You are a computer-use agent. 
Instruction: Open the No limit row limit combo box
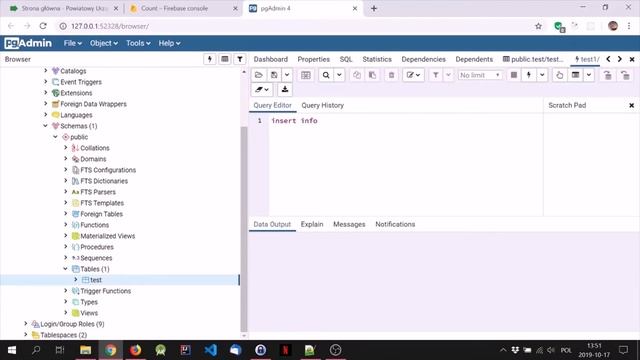(x=480, y=75)
